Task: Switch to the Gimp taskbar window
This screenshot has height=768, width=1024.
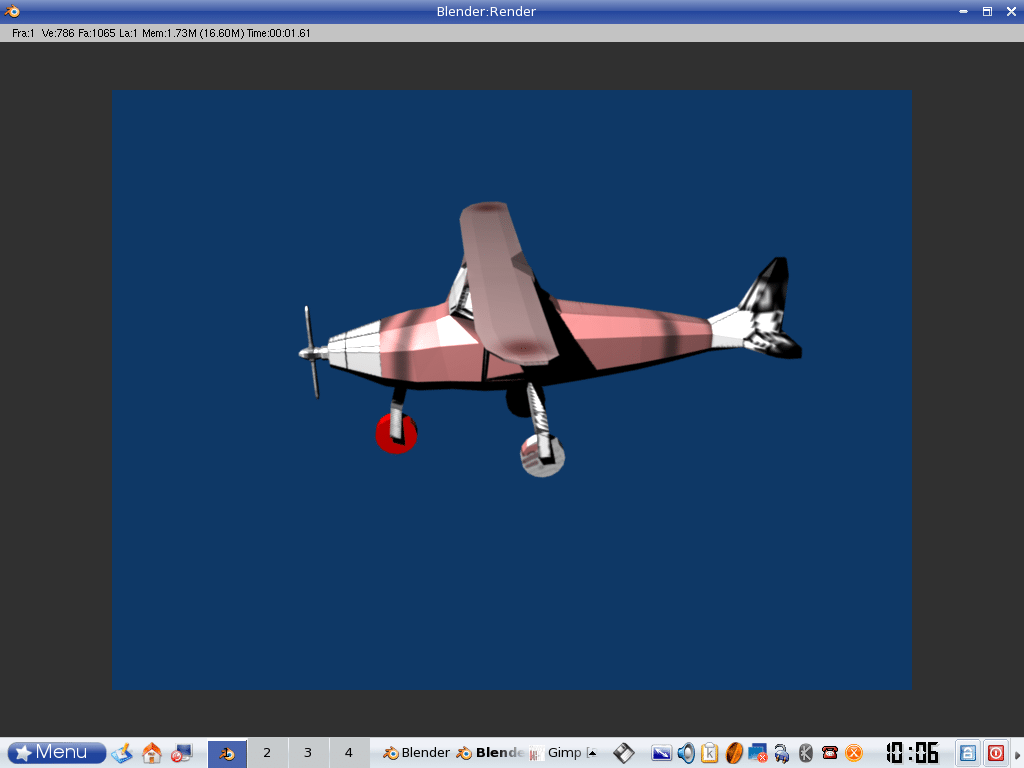Action: tap(556, 753)
